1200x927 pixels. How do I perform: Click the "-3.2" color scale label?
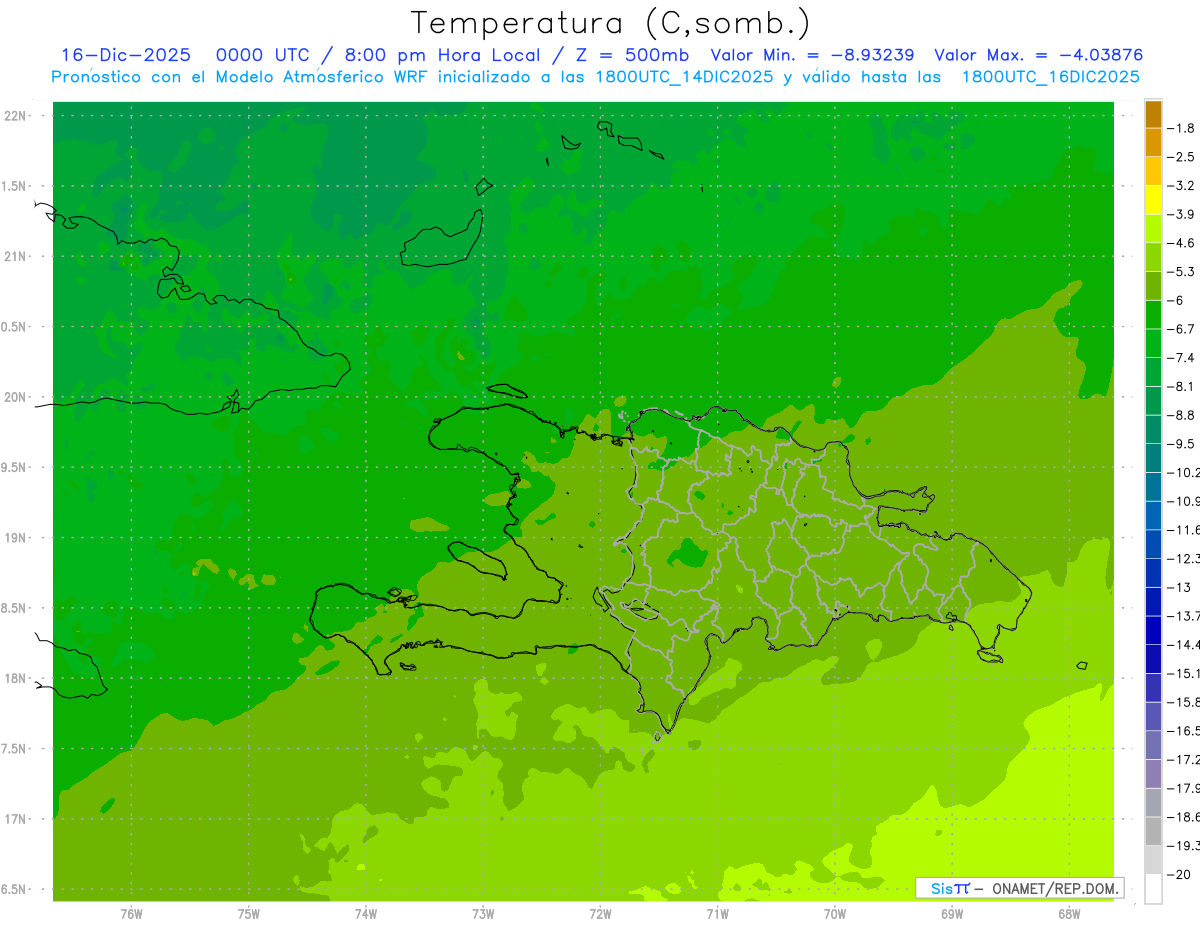(x=1181, y=186)
